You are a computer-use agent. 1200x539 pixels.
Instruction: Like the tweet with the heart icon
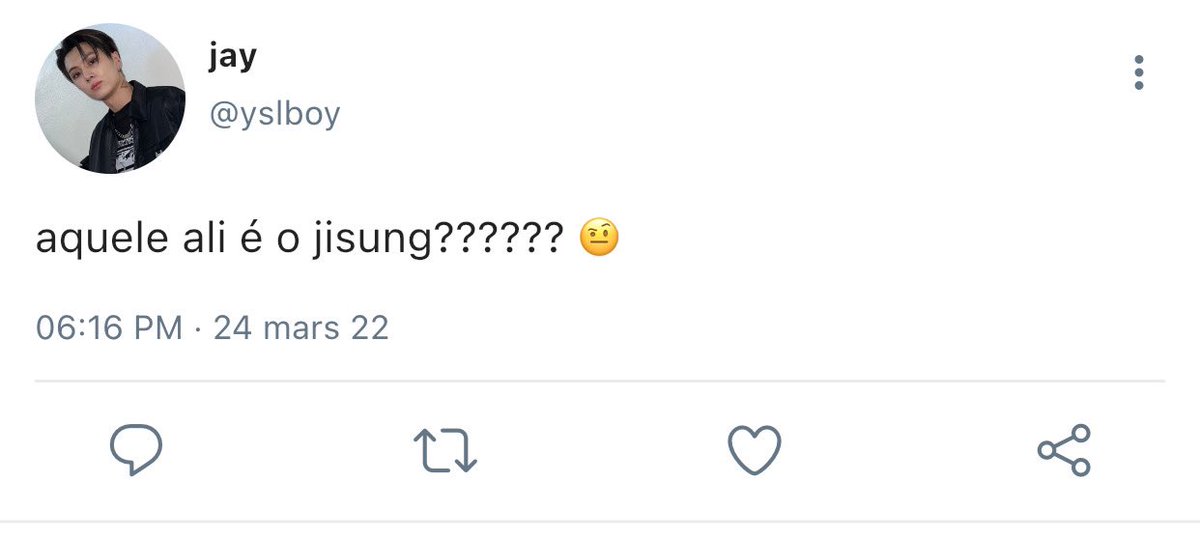coord(754,451)
